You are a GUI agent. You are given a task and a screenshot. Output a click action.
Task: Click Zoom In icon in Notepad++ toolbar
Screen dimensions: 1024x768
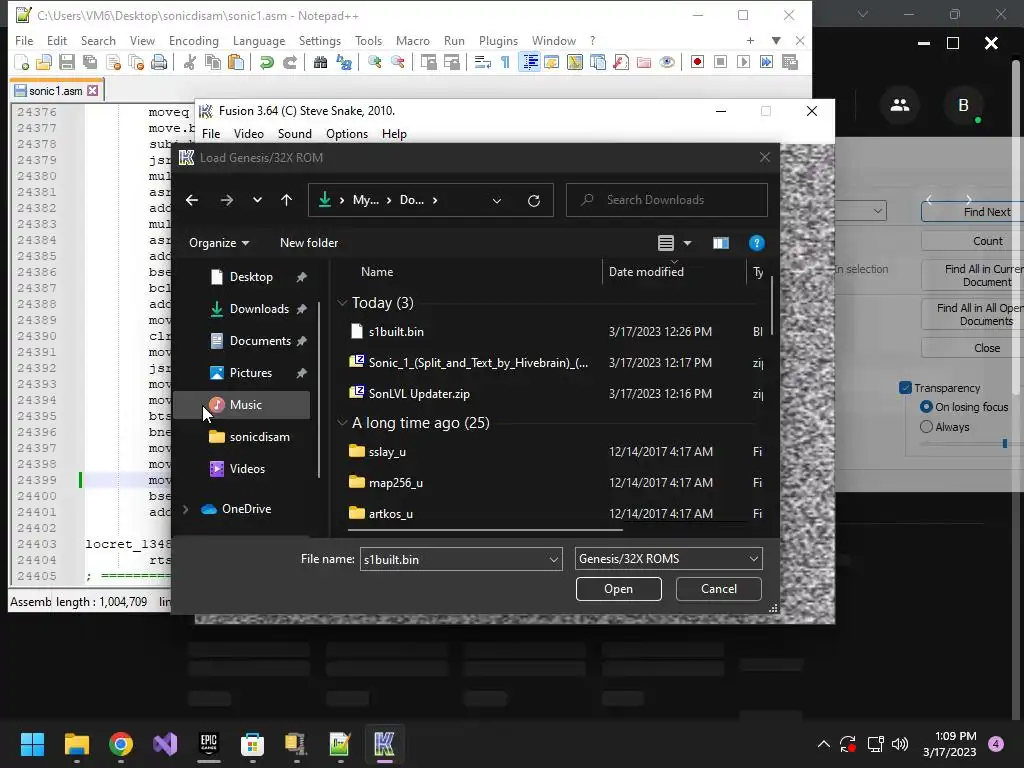tap(374, 62)
